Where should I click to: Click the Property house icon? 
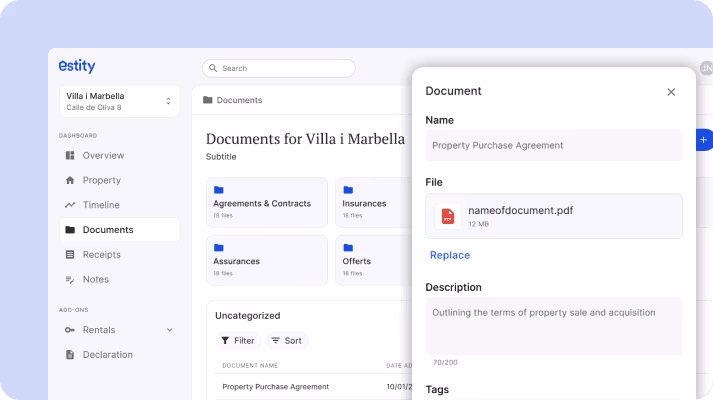pyautogui.click(x=70, y=180)
